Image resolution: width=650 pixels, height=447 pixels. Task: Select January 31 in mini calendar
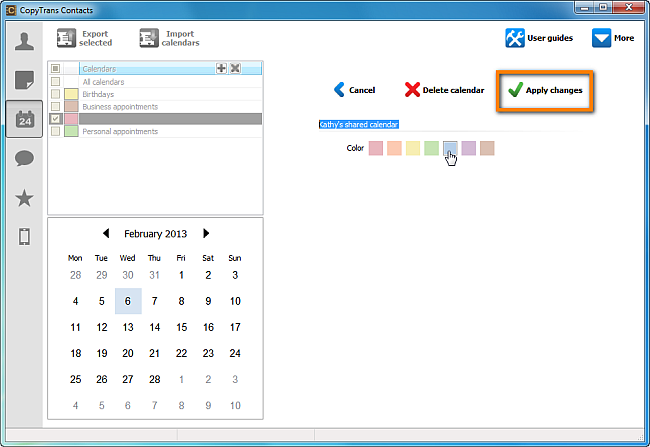click(x=155, y=275)
